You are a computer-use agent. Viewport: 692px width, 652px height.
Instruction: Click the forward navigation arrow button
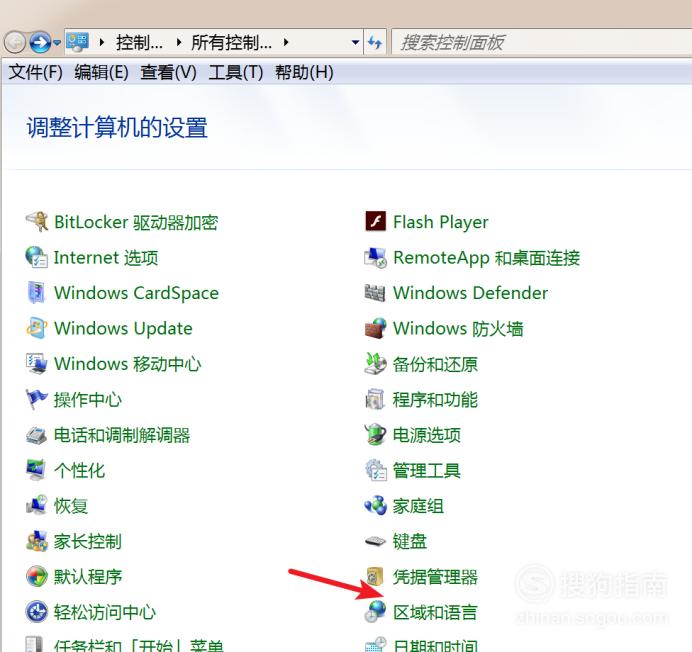40,42
